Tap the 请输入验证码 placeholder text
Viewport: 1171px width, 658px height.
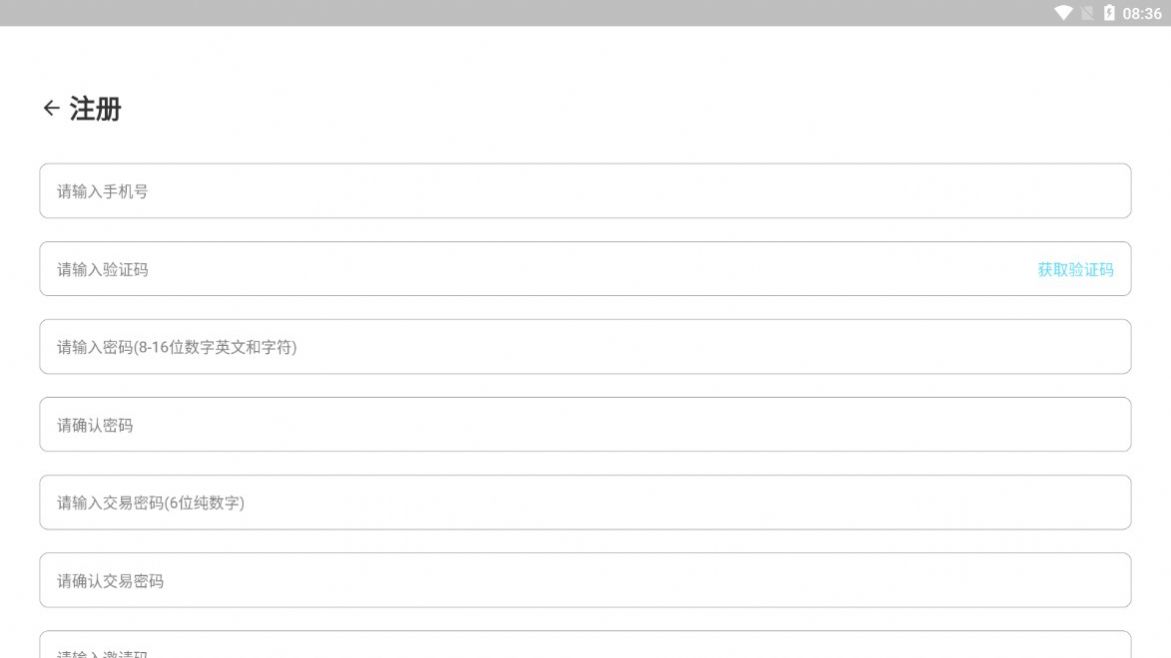click(x=102, y=269)
